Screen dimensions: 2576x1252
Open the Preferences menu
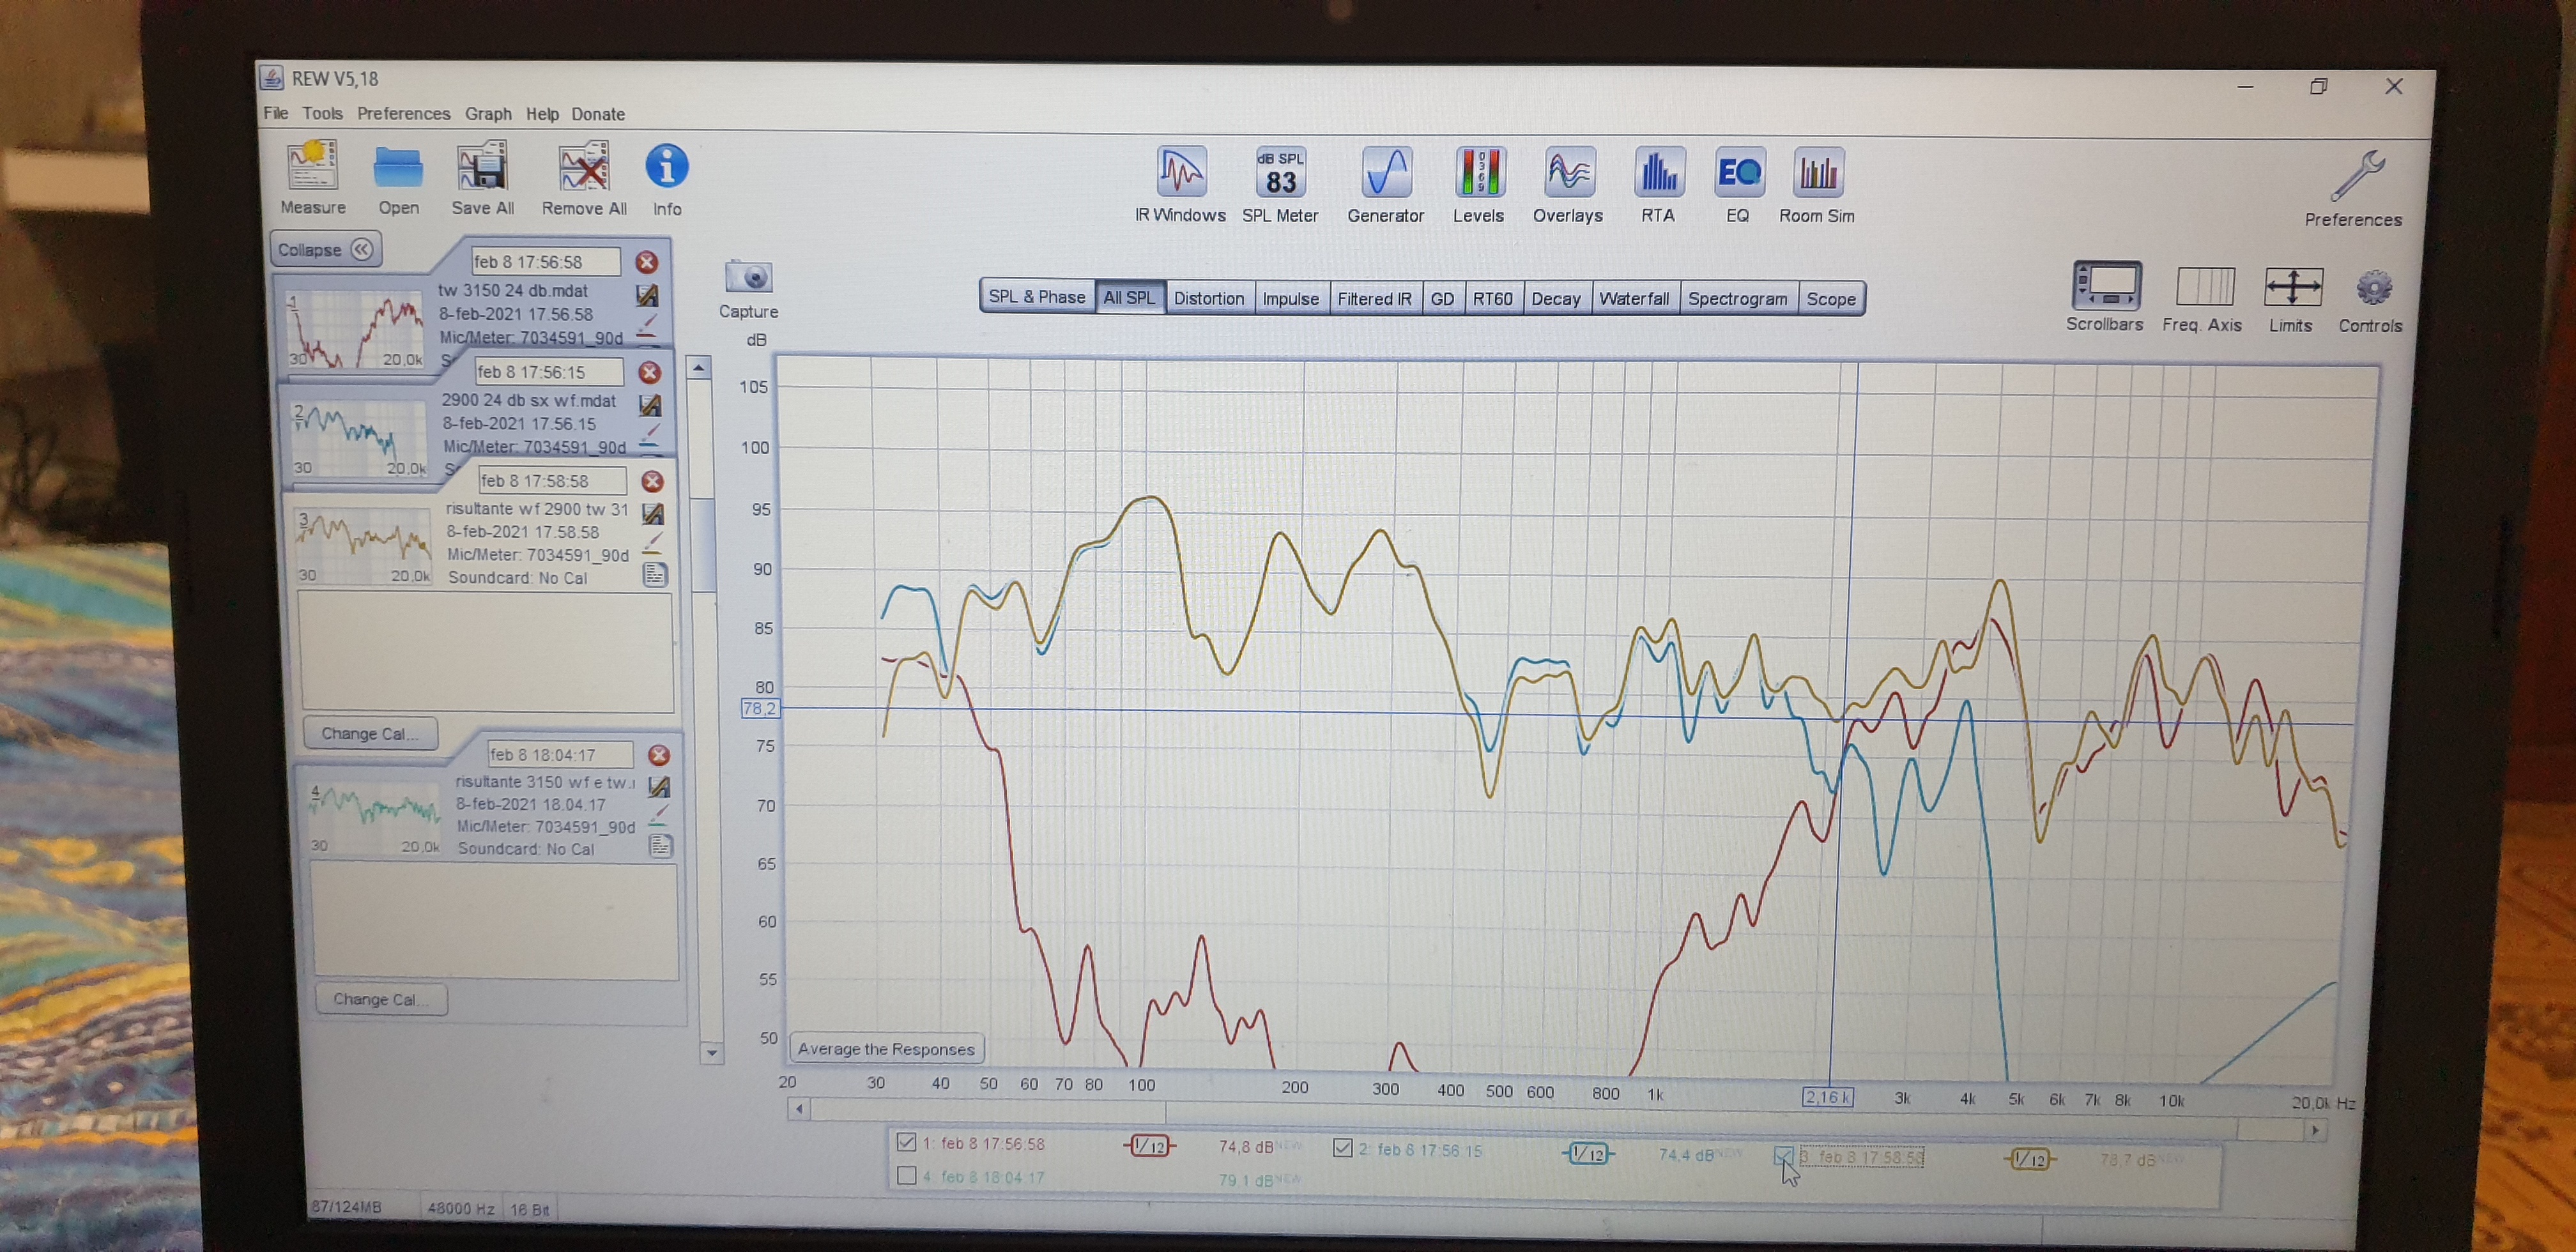point(403,113)
